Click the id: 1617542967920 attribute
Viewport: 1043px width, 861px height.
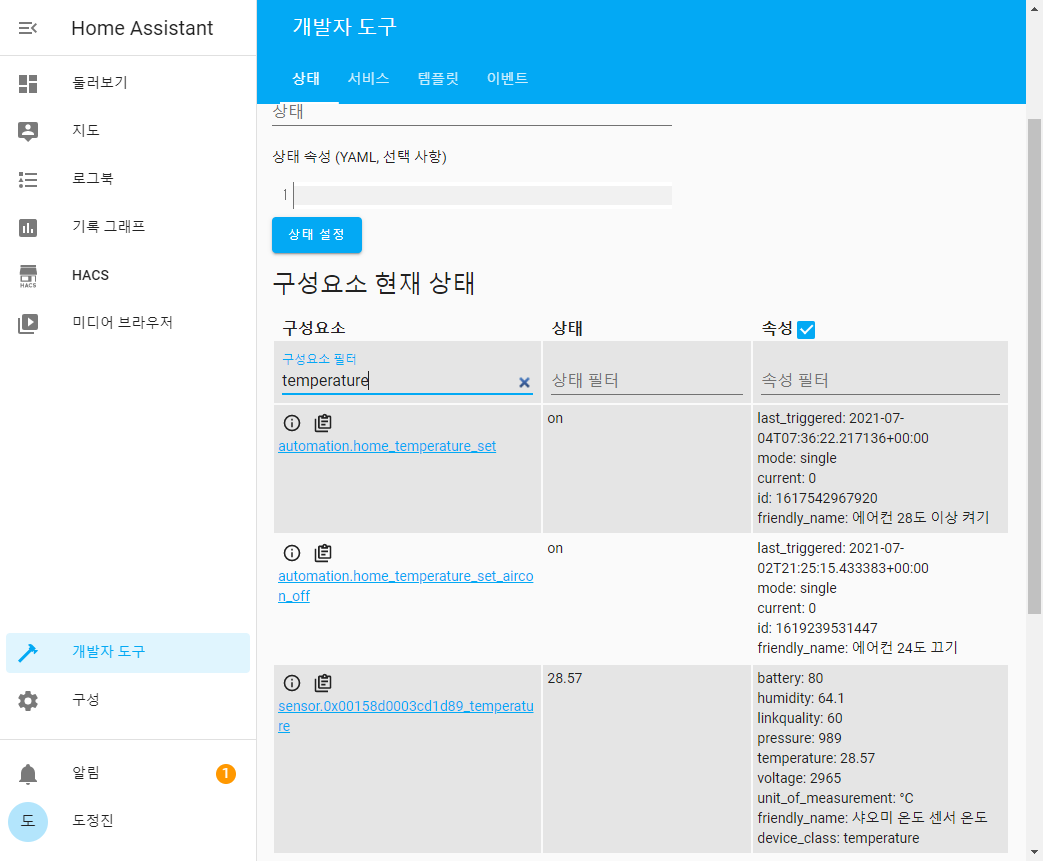[818, 498]
